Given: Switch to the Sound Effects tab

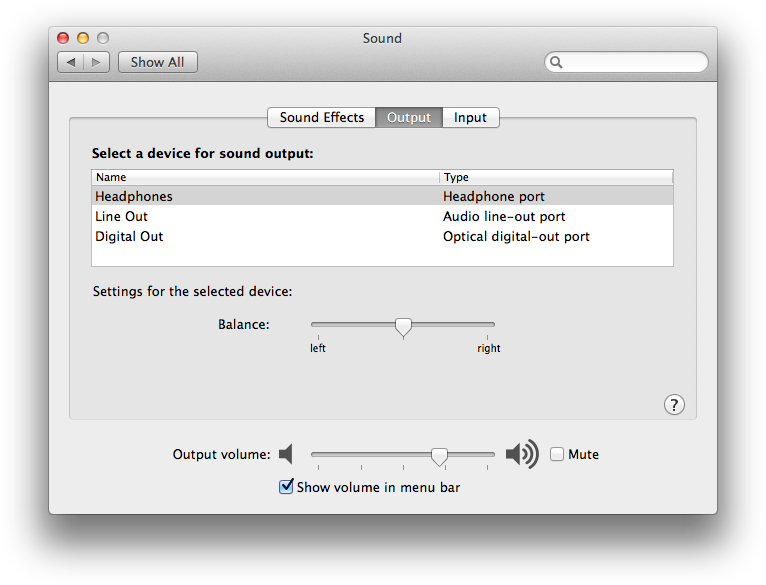Looking at the screenshot, I should [321, 117].
